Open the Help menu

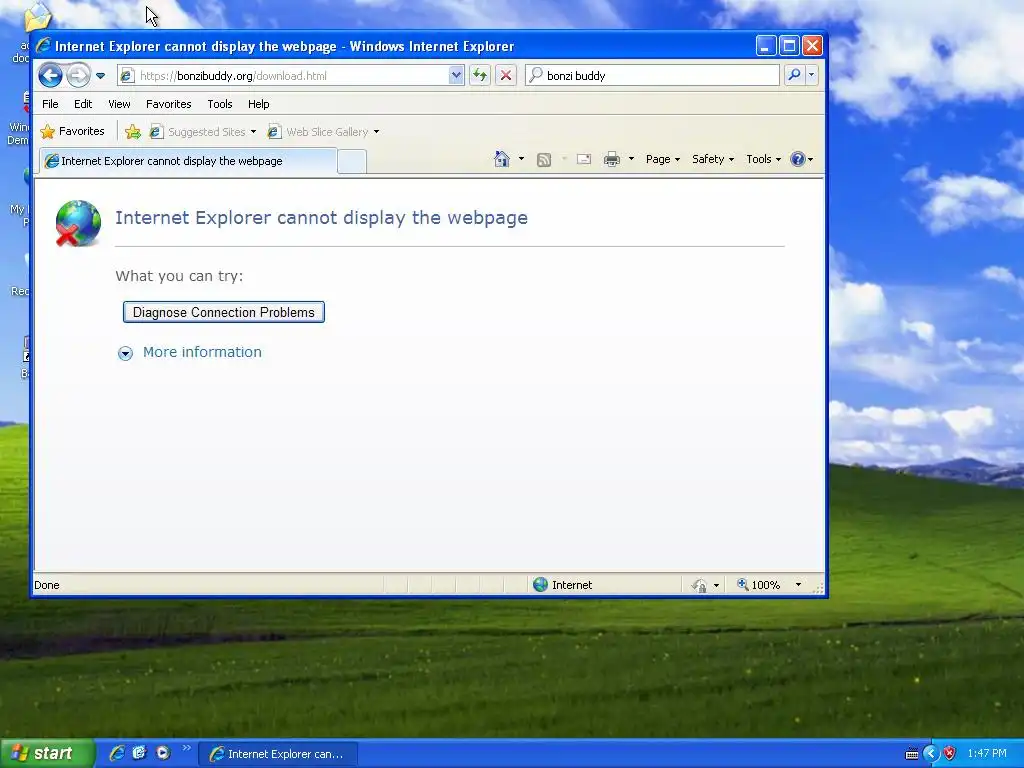click(259, 104)
